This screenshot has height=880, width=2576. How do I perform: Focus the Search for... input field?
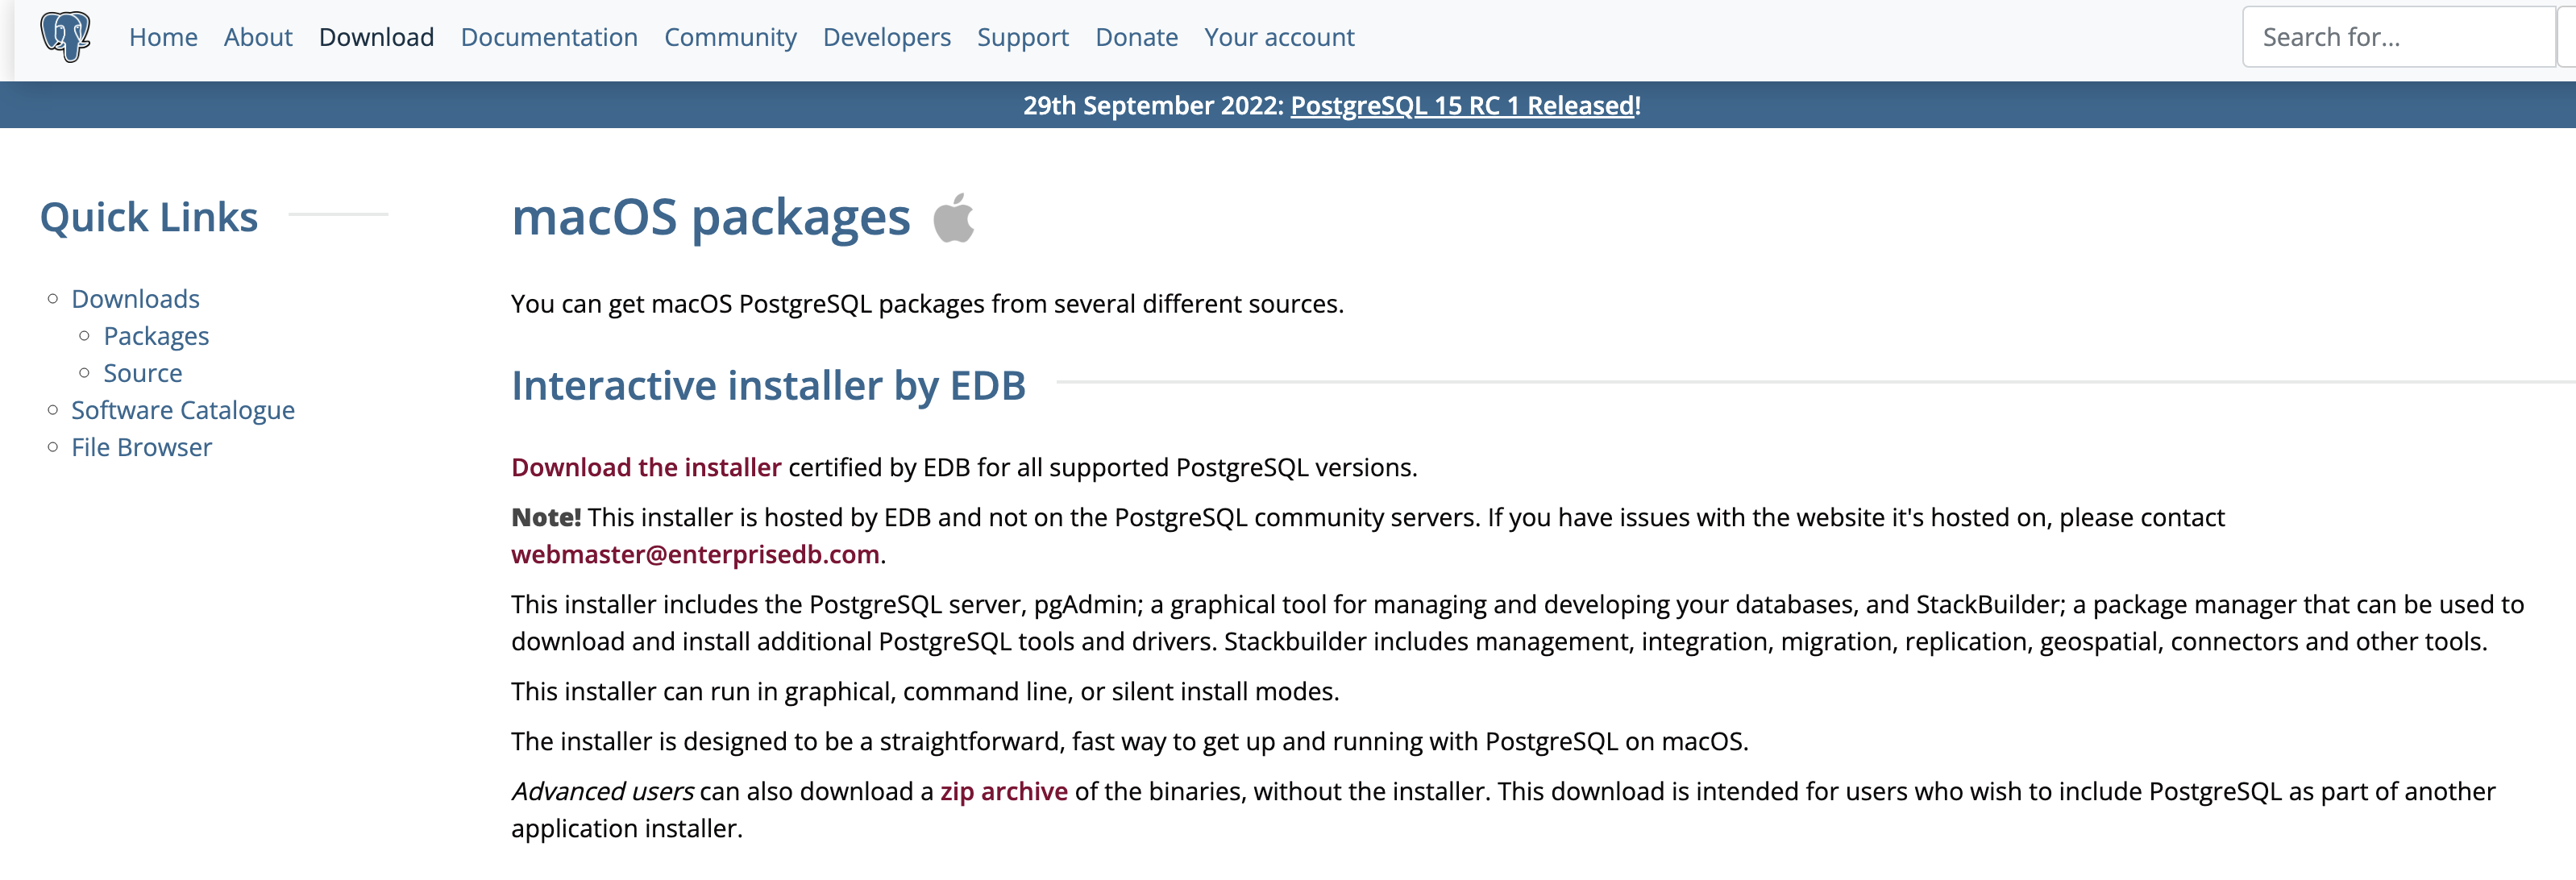click(x=2398, y=37)
